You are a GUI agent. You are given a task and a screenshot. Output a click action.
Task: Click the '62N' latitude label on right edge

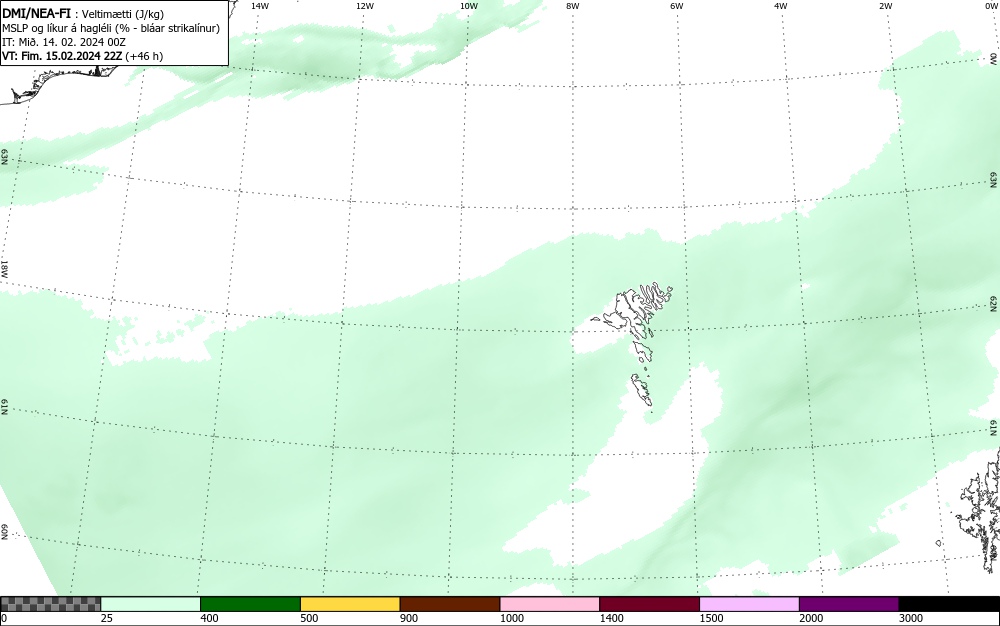(994, 303)
